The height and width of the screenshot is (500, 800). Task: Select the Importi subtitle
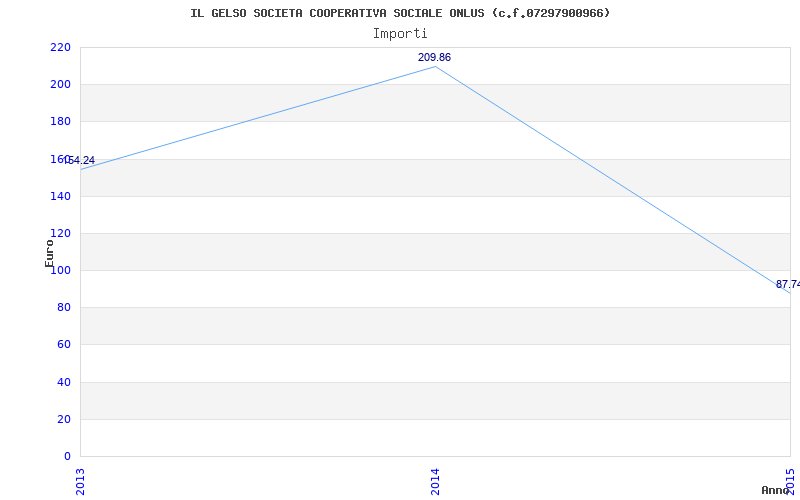[x=400, y=34]
